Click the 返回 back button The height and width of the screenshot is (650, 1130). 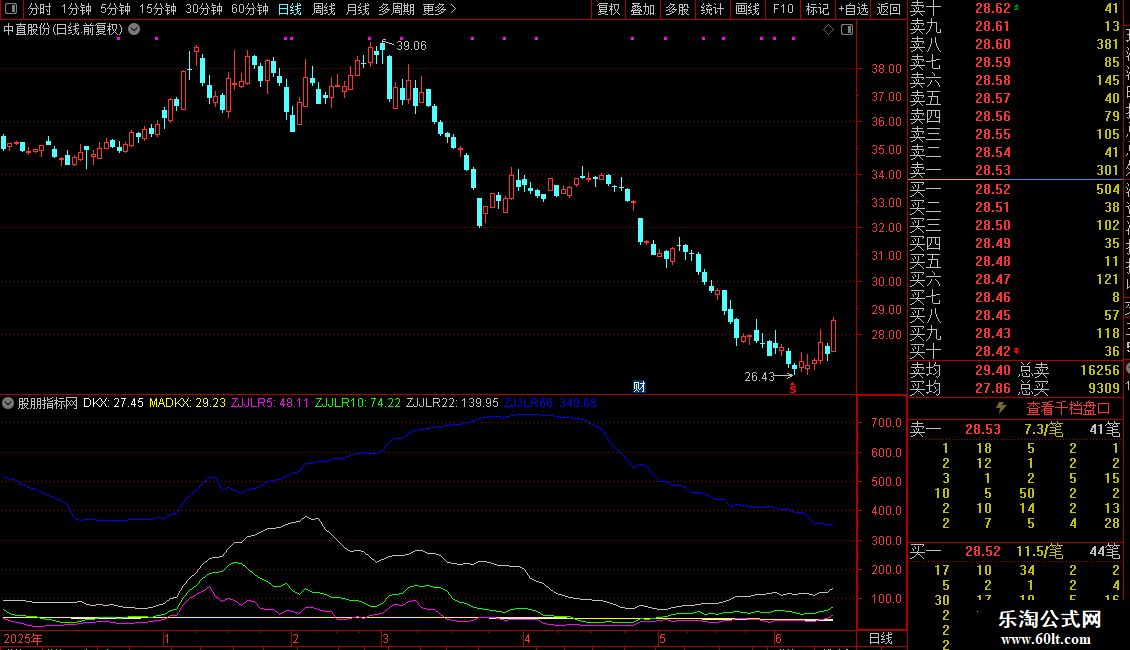(x=889, y=9)
